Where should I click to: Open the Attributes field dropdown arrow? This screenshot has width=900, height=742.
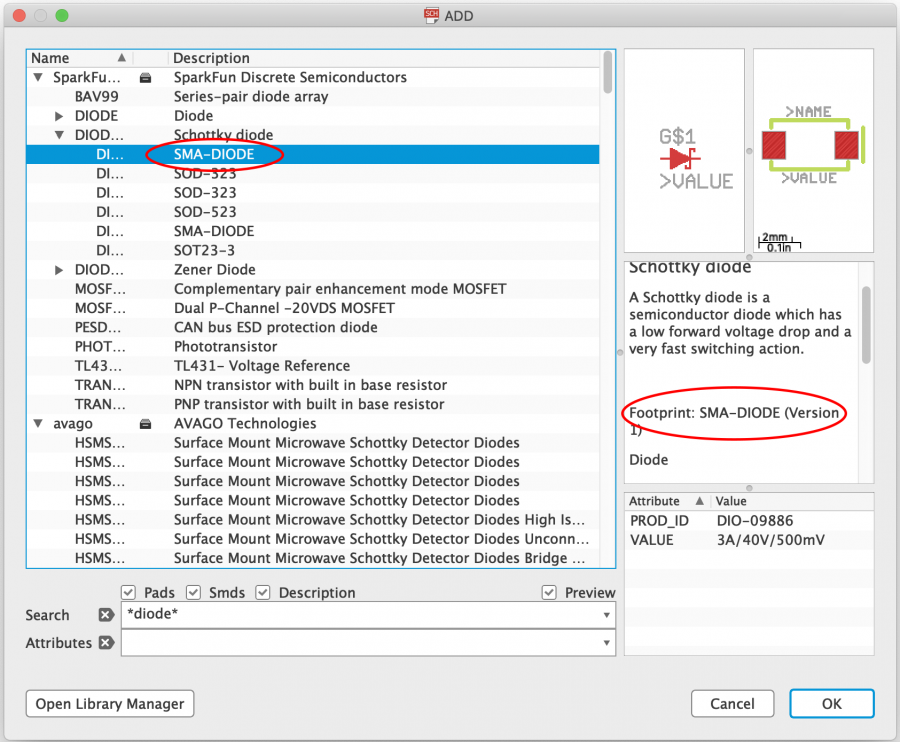coord(607,643)
